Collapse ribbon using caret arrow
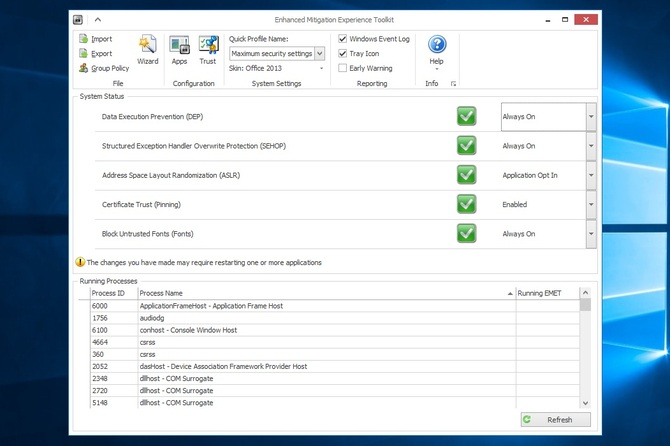 coord(98,20)
